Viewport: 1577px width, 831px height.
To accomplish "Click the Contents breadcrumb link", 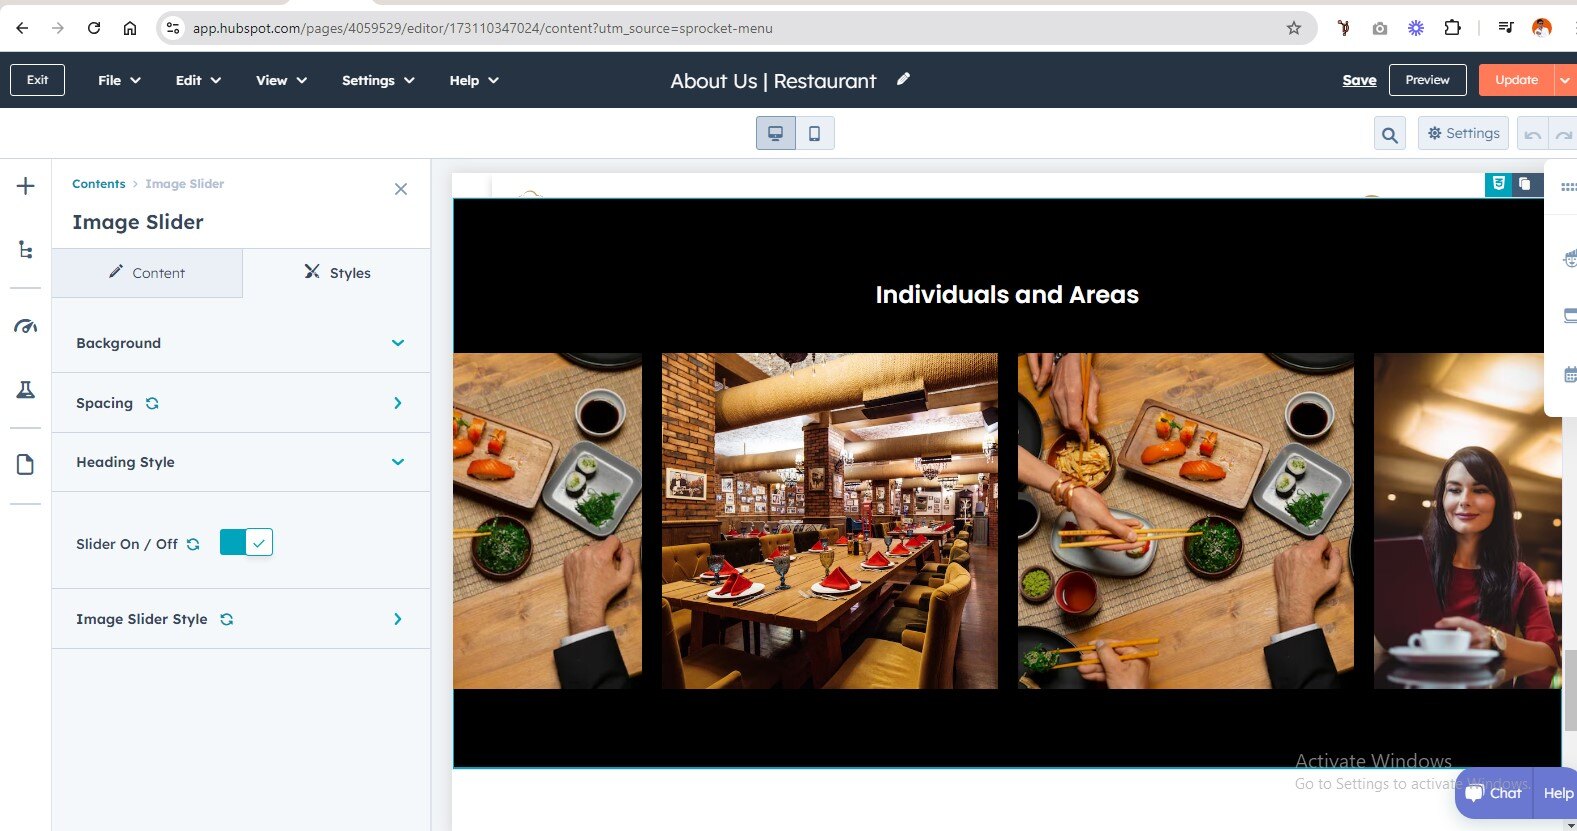I will pos(98,184).
